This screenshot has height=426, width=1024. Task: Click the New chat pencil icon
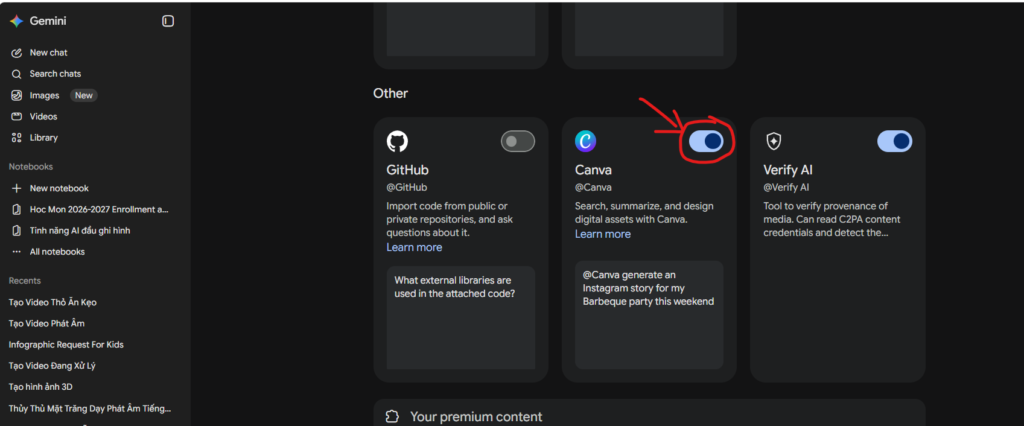pos(17,52)
